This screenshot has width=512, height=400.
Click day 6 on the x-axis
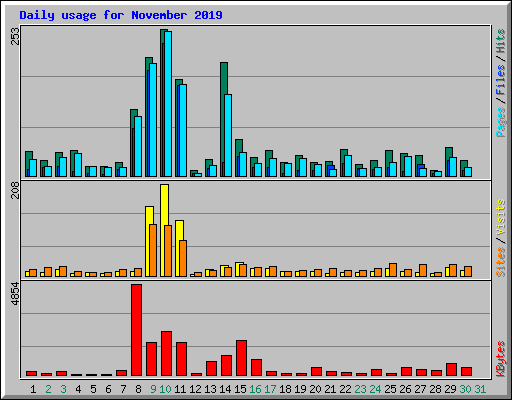[108, 389]
